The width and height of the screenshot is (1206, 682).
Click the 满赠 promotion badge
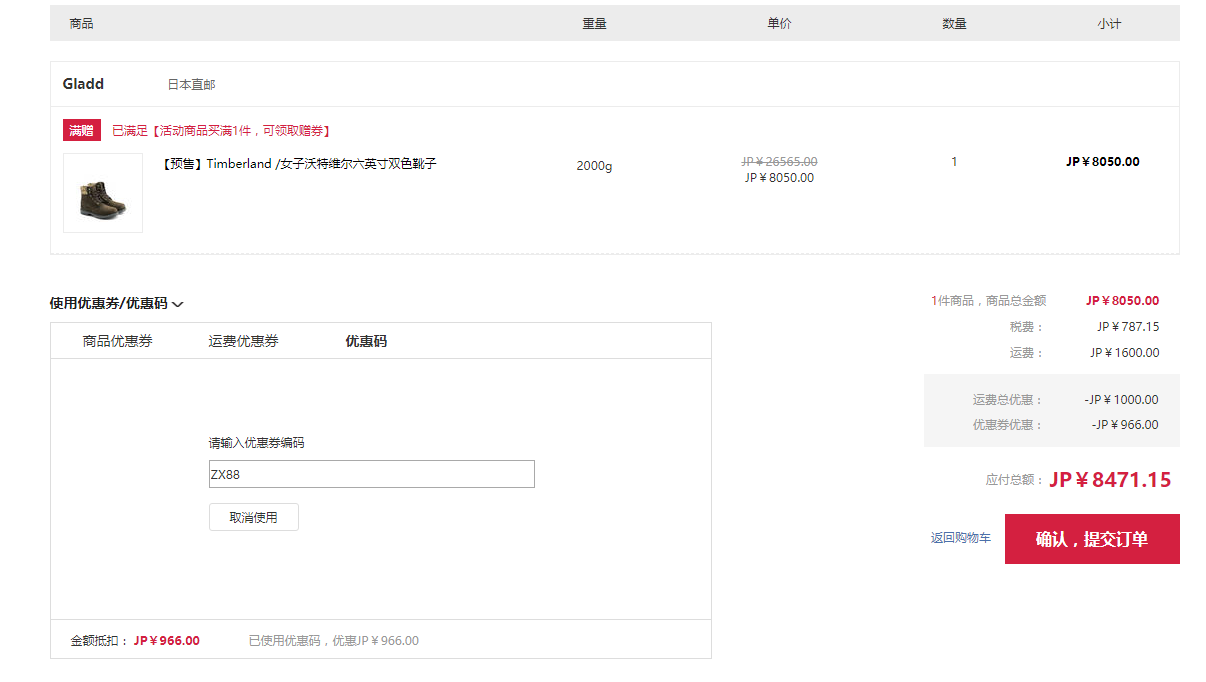tap(81, 130)
